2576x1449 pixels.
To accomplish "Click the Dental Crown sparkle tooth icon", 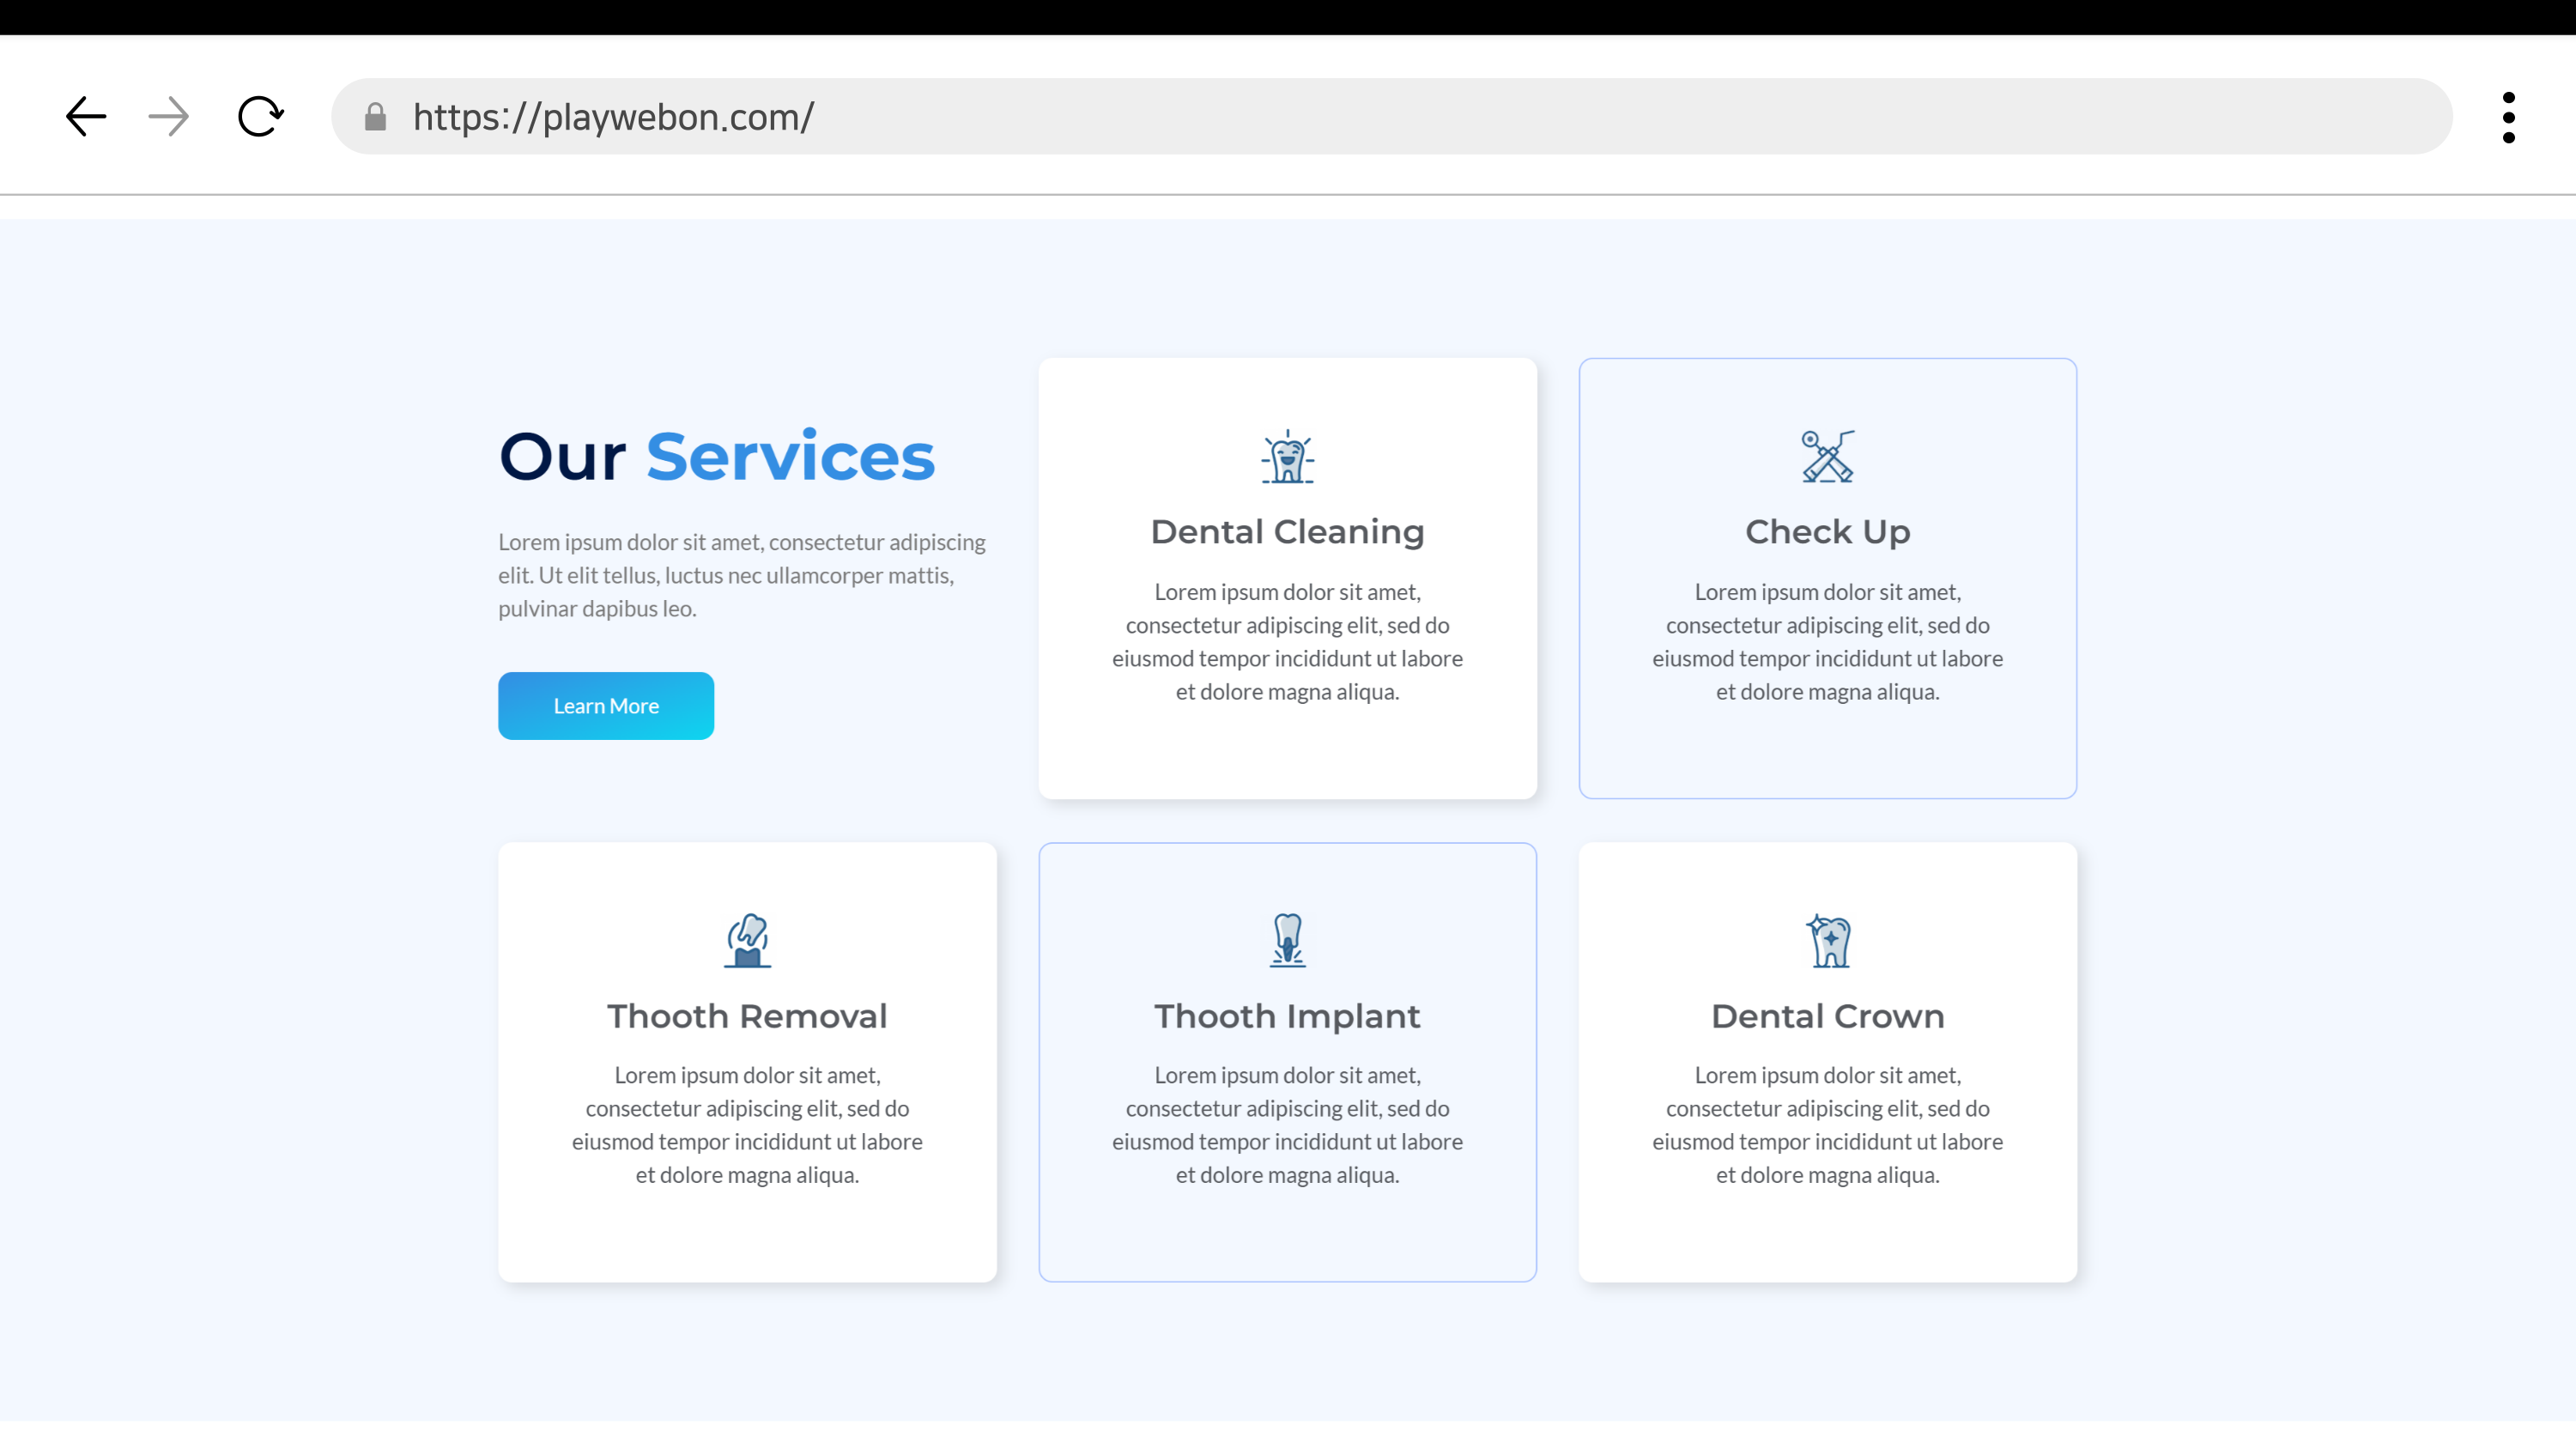I will point(1828,940).
